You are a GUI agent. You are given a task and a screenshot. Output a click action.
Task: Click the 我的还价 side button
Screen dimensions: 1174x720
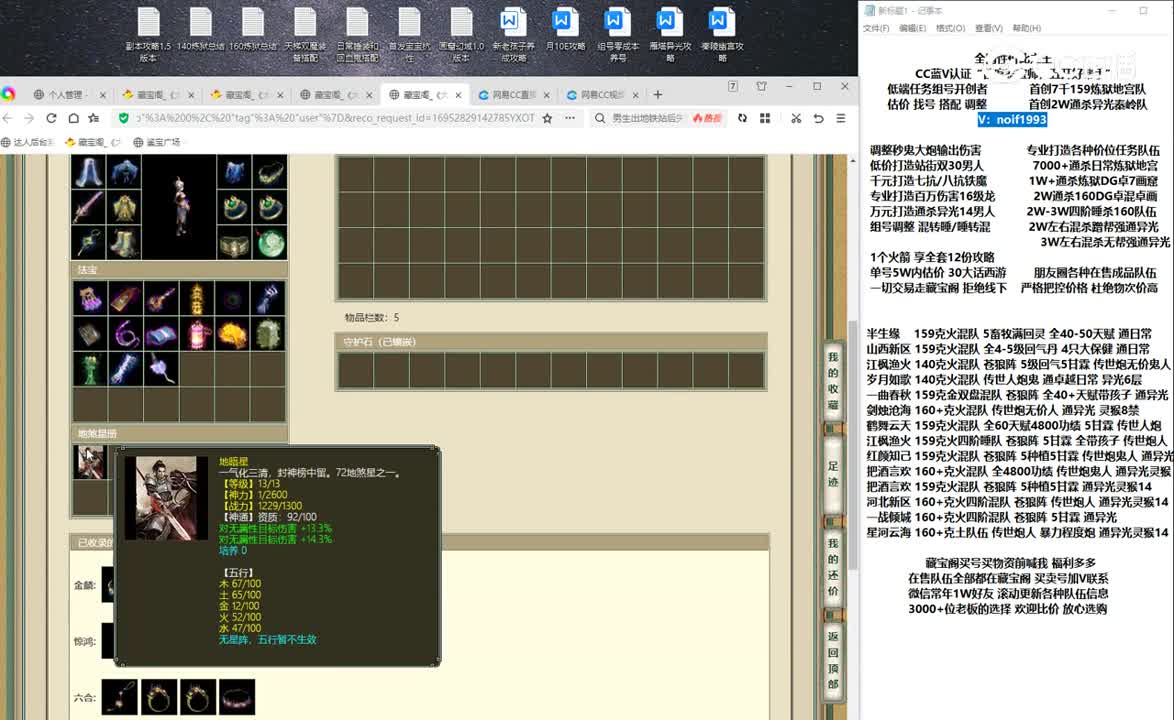click(x=833, y=567)
